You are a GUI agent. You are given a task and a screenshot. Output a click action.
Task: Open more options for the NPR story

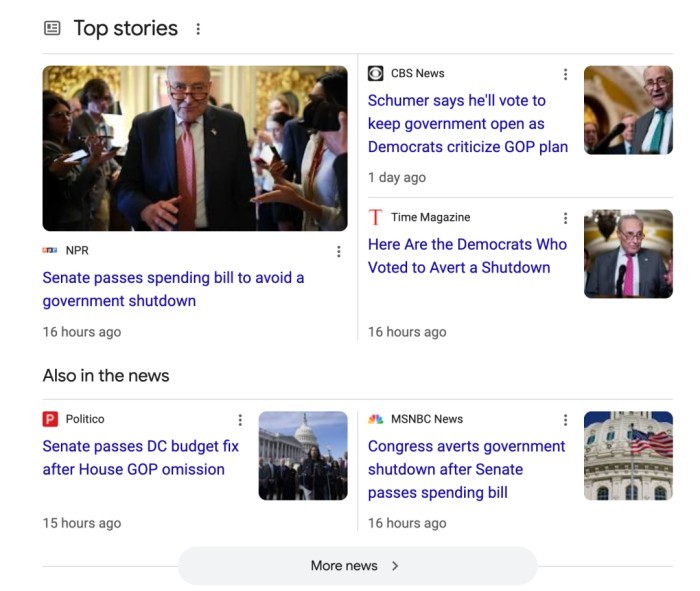pos(338,251)
